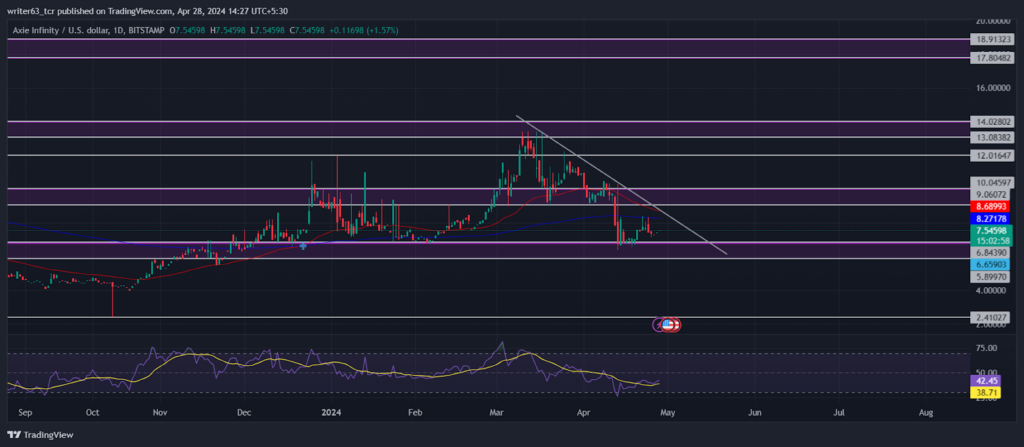Image resolution: width=1024 pixels, height=447 pixels.
Task: Click Feb on the time axis
Action: 413,413
